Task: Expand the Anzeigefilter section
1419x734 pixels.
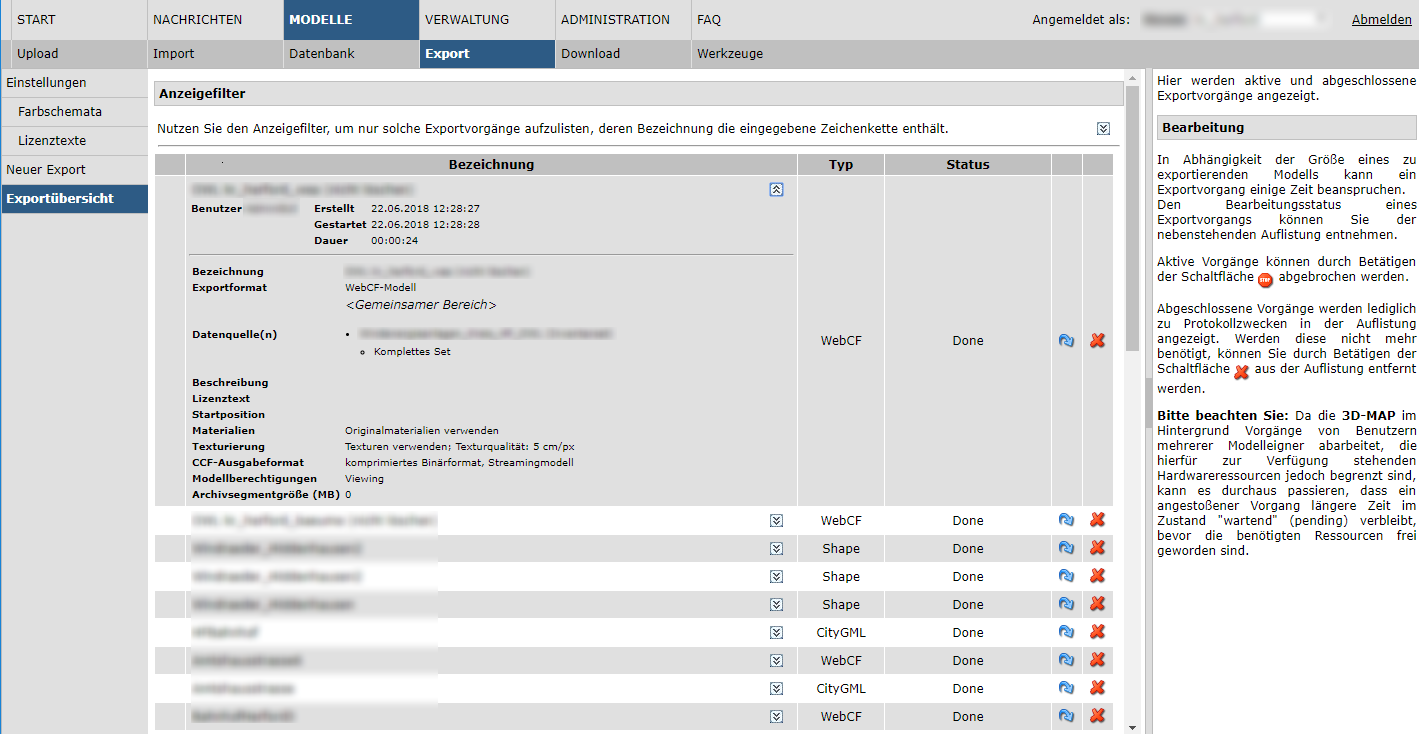Action: (1103, 129)
